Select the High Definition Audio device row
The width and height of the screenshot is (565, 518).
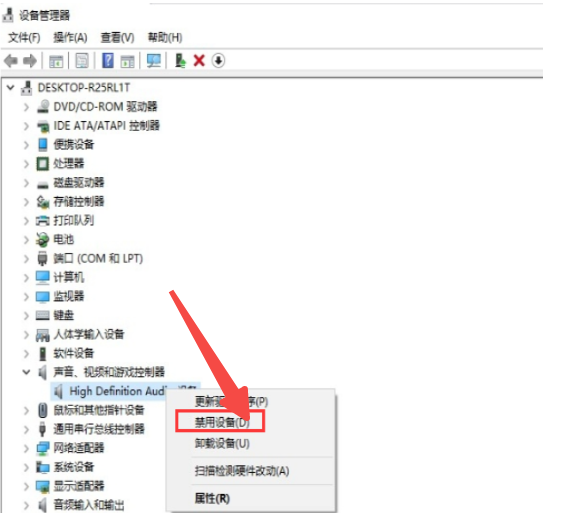point(125,391)
